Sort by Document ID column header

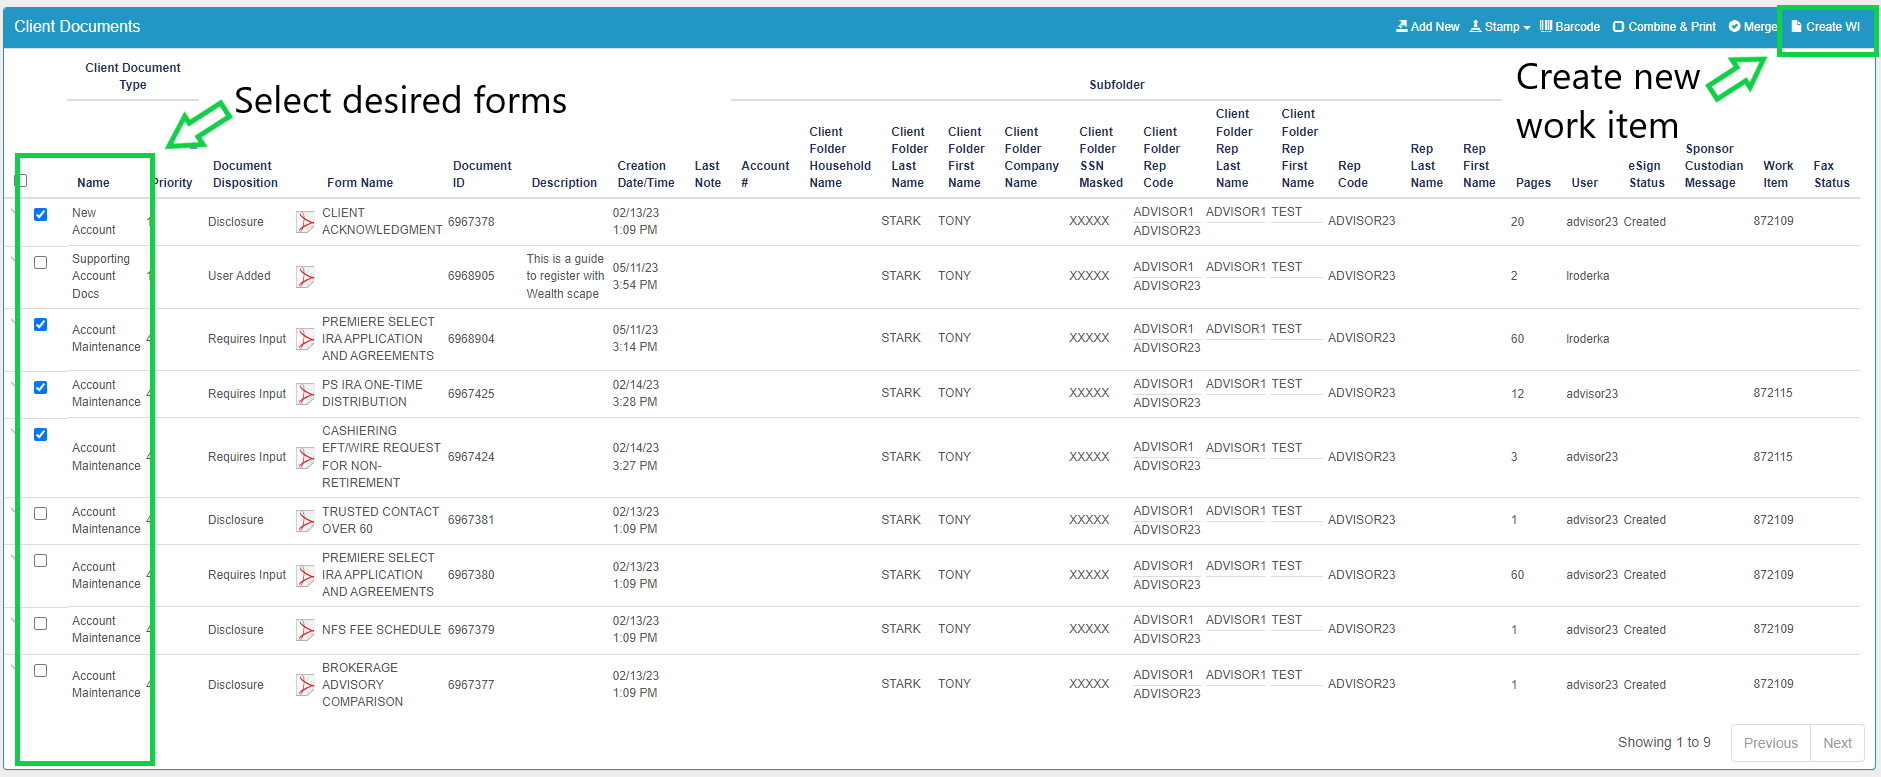tap(481, 174)
